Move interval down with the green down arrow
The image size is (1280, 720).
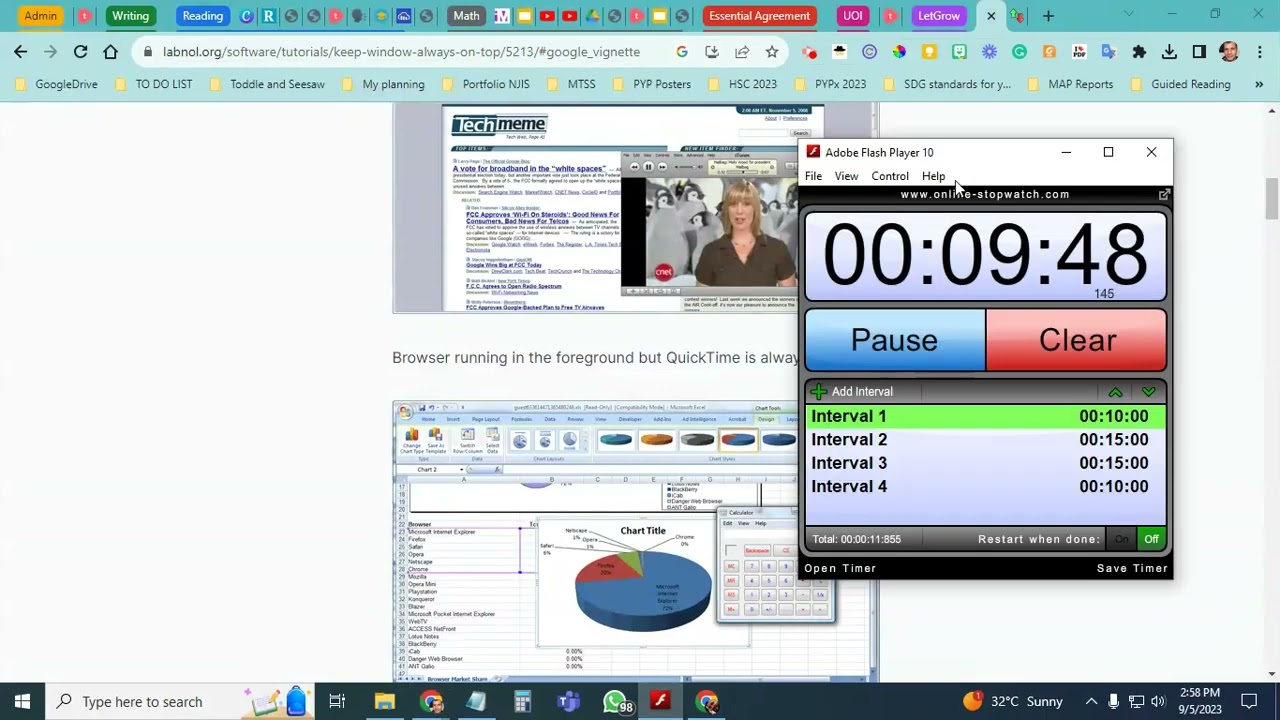pos(1148,392)
